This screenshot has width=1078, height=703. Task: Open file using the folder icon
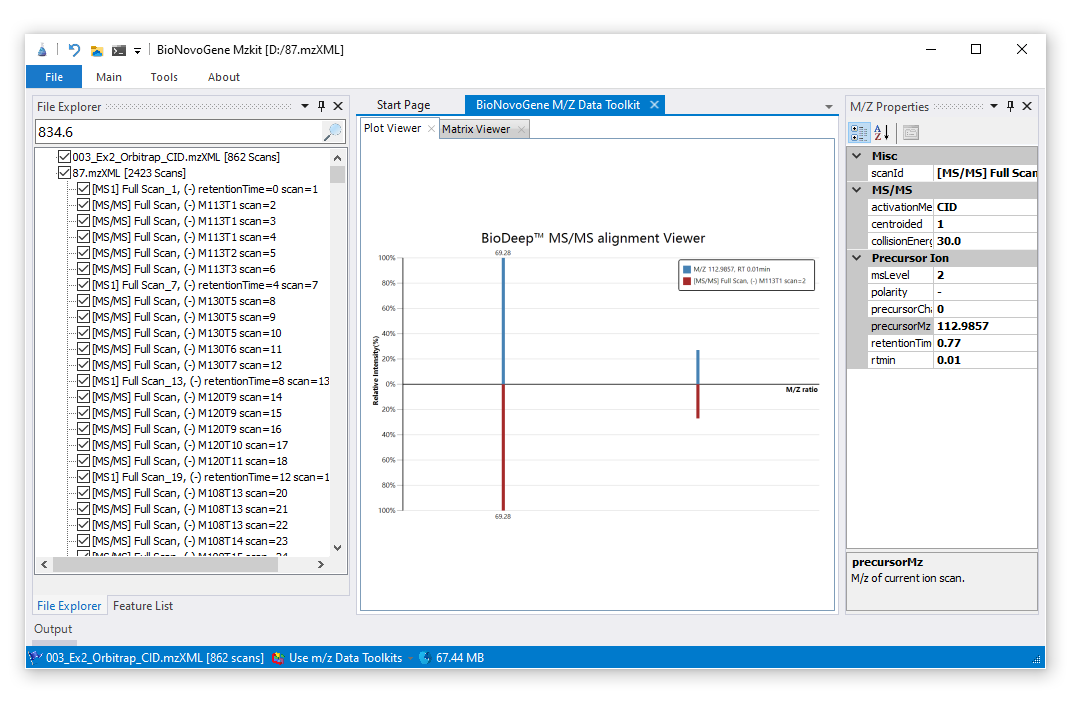97,50
